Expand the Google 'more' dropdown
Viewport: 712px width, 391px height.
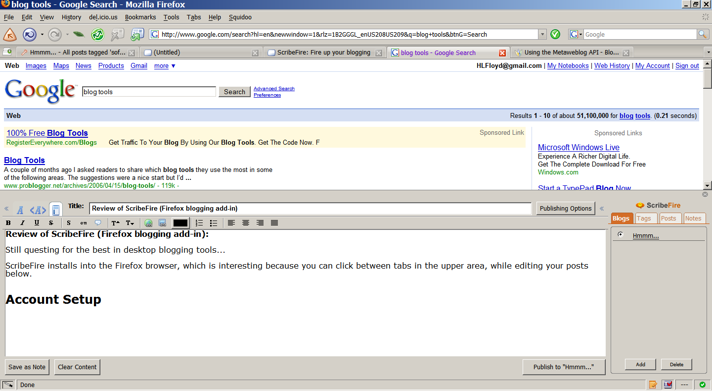(x=164, y=66)
